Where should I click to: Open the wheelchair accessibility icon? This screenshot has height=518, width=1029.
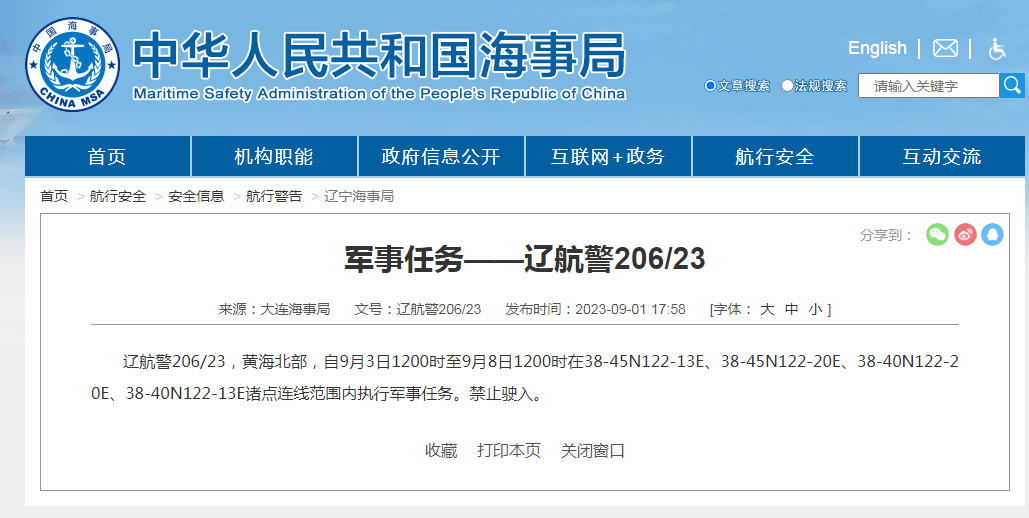(998, 49)
